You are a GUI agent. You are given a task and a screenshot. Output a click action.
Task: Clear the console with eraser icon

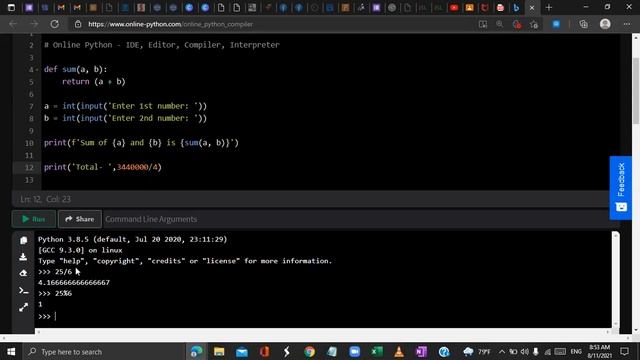click(x=23, y=273)
